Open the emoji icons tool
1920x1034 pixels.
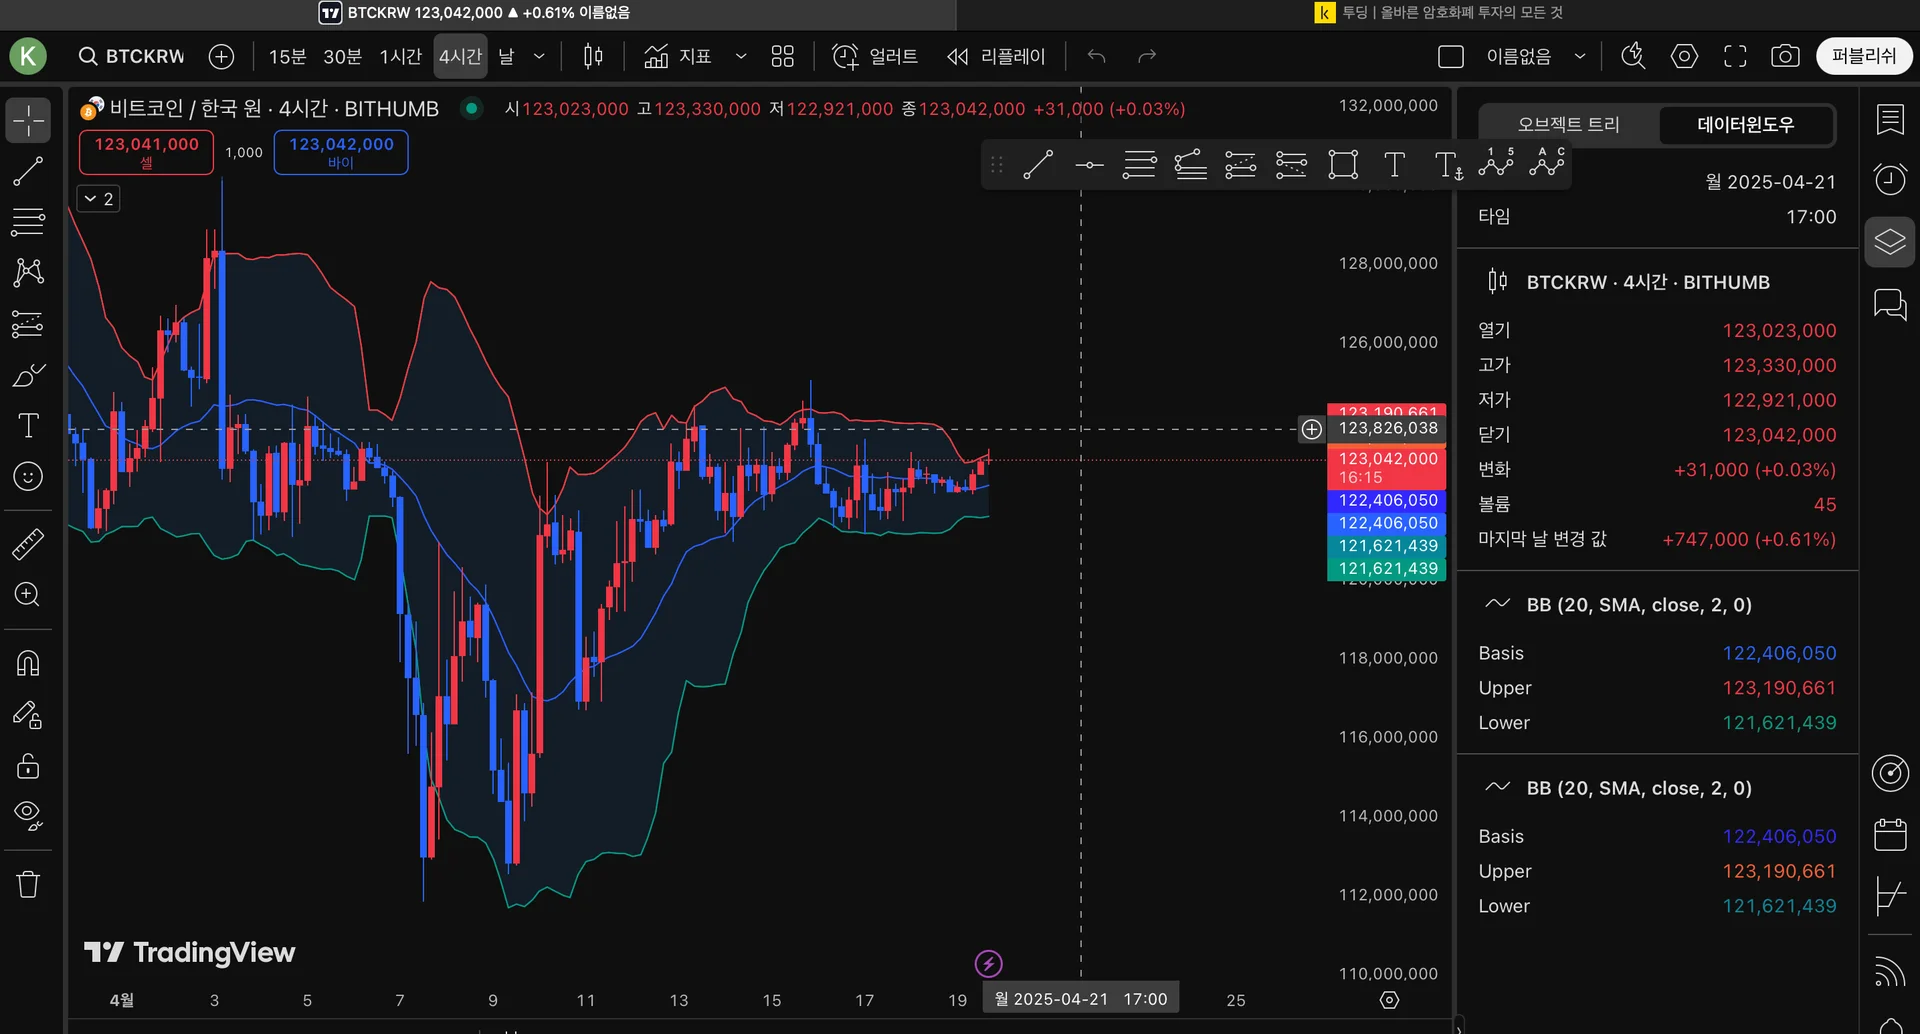point(28,476)
